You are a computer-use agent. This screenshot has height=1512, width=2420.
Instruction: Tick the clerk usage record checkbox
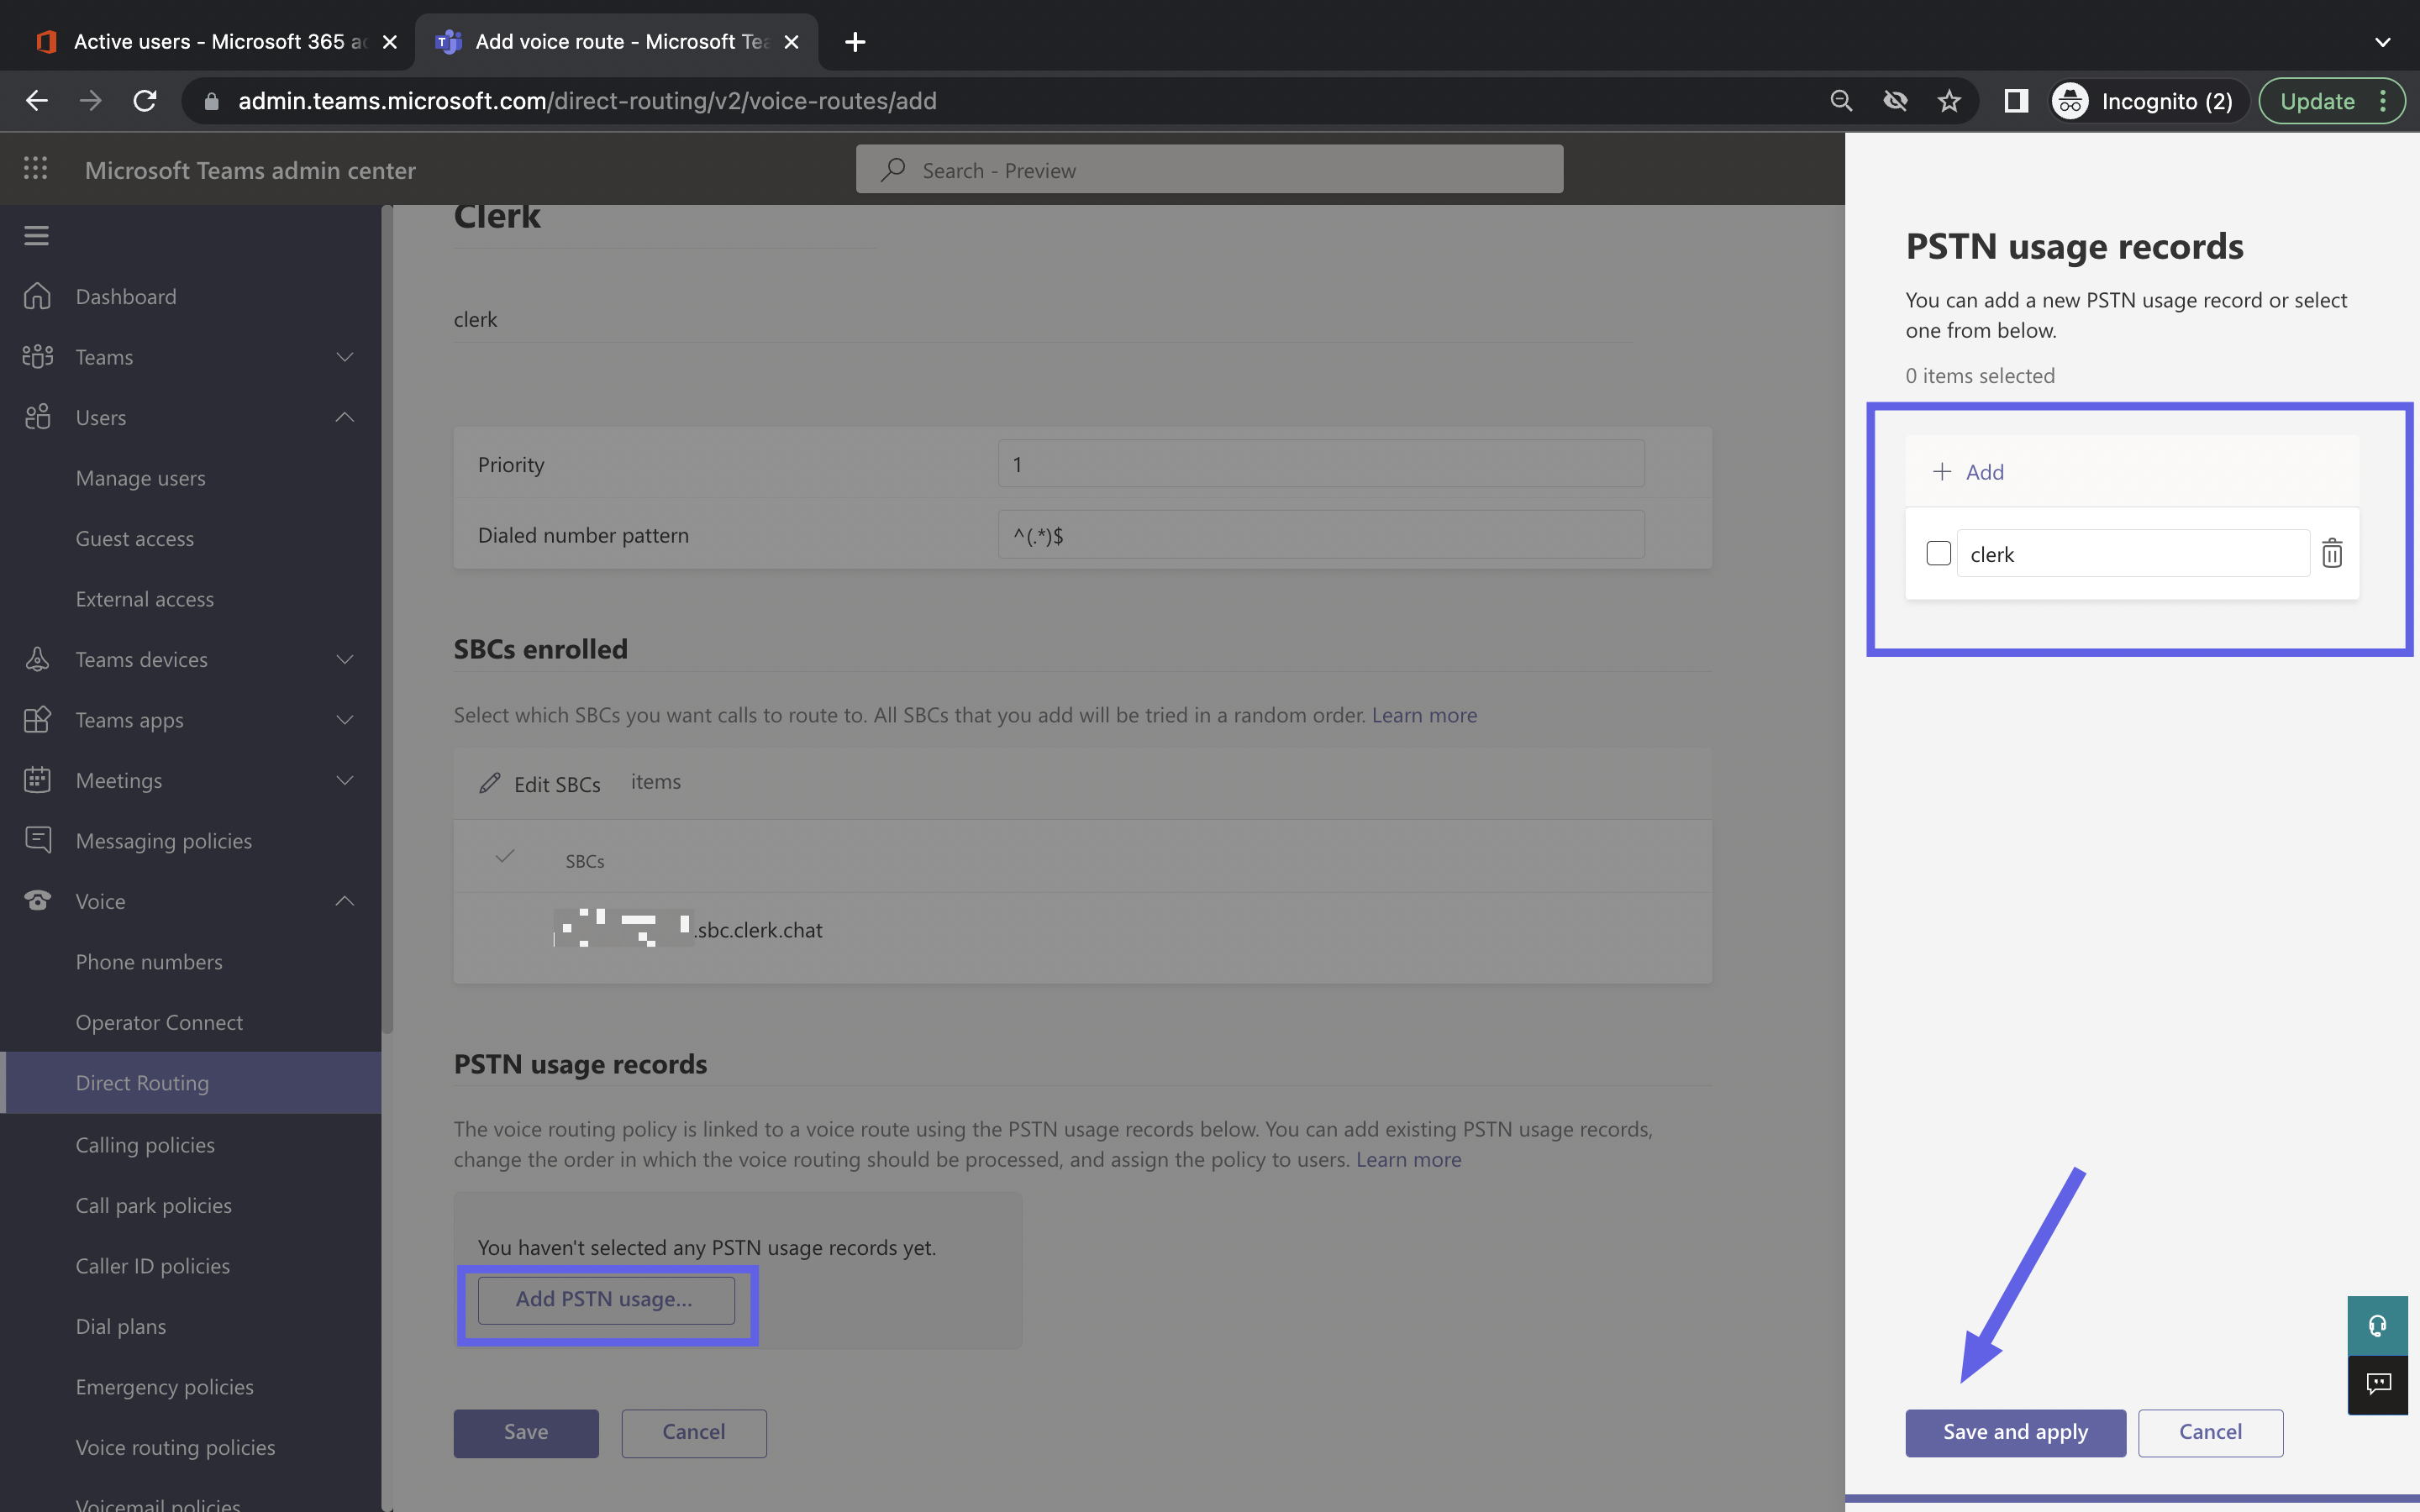(1938, 553)
